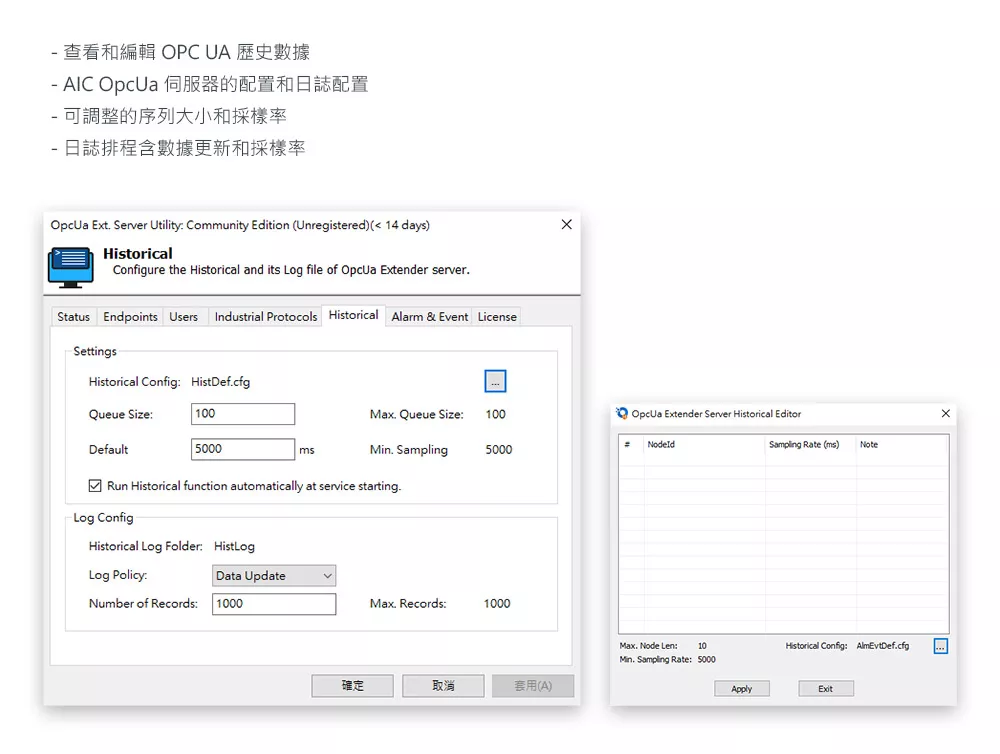
Task: Switch to the Status tab
Action: pos(73,317)
